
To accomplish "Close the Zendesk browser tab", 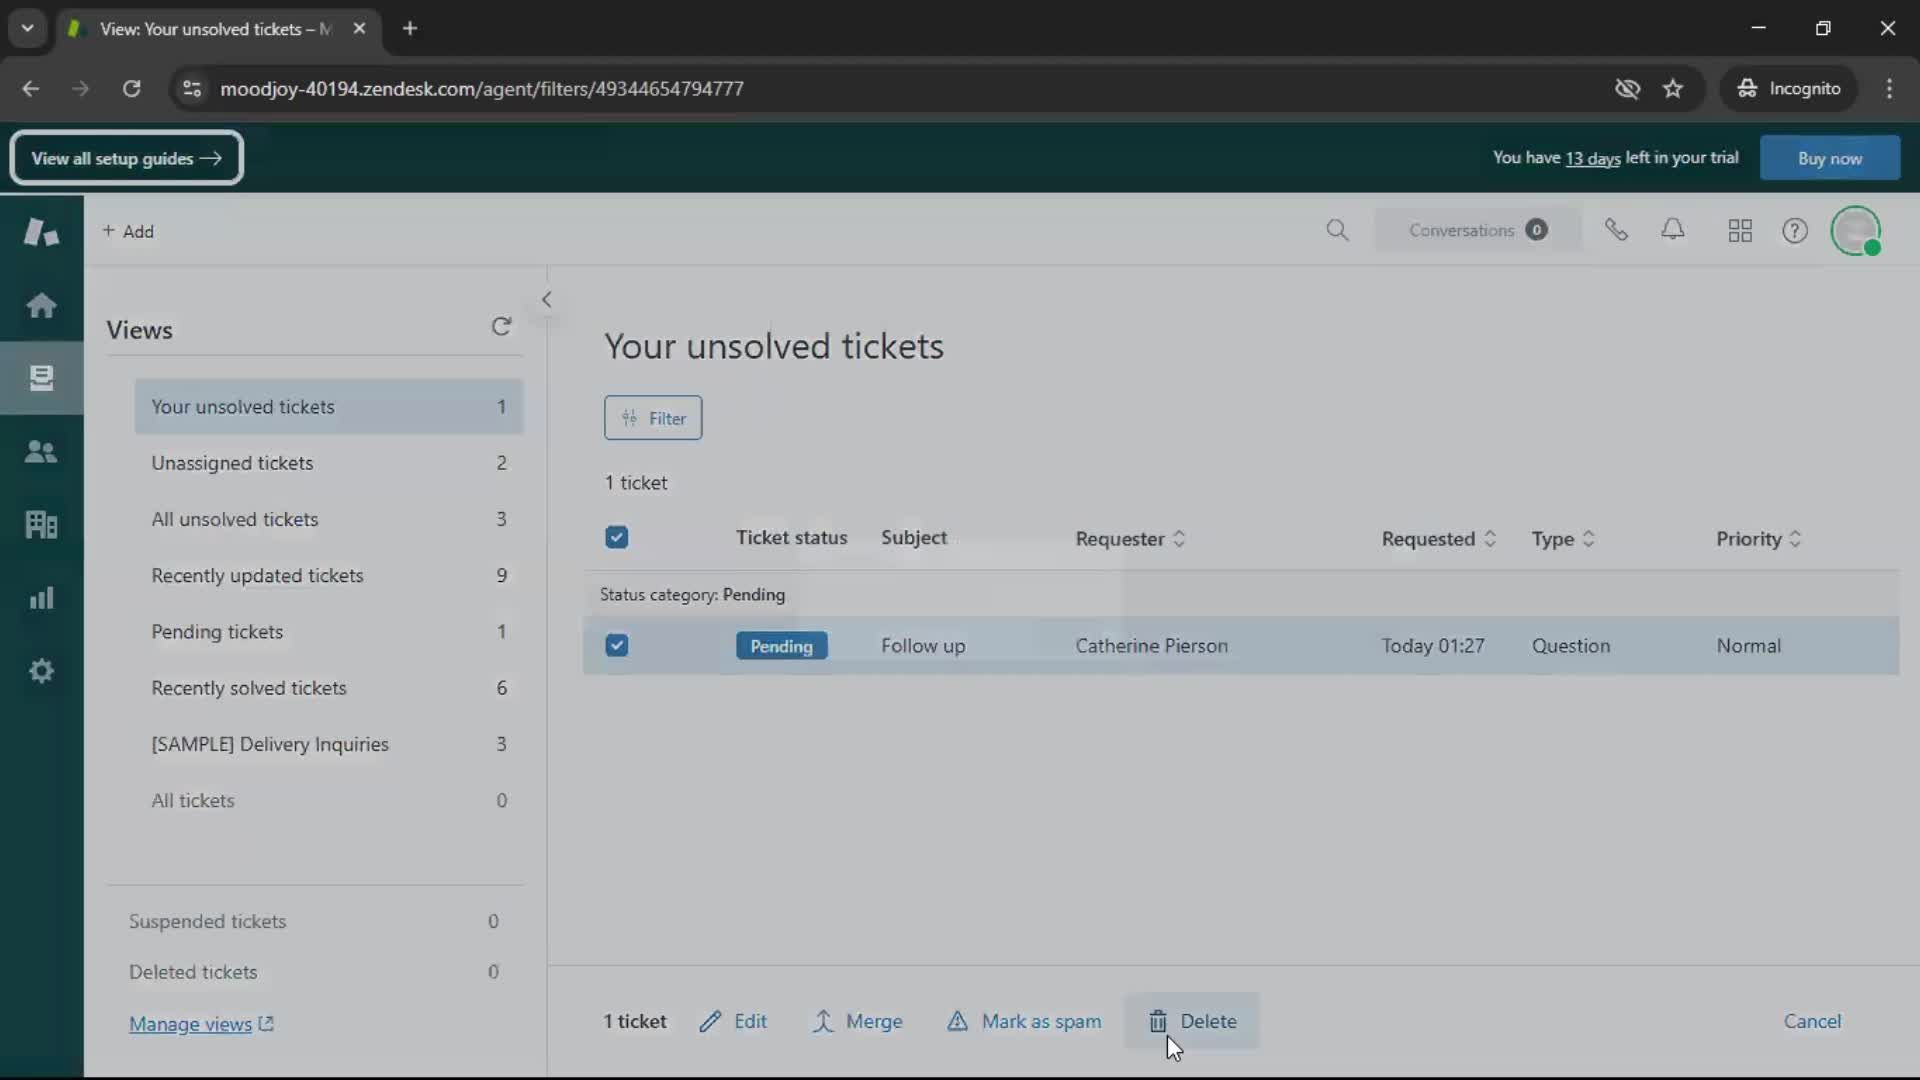I will 359,28.
